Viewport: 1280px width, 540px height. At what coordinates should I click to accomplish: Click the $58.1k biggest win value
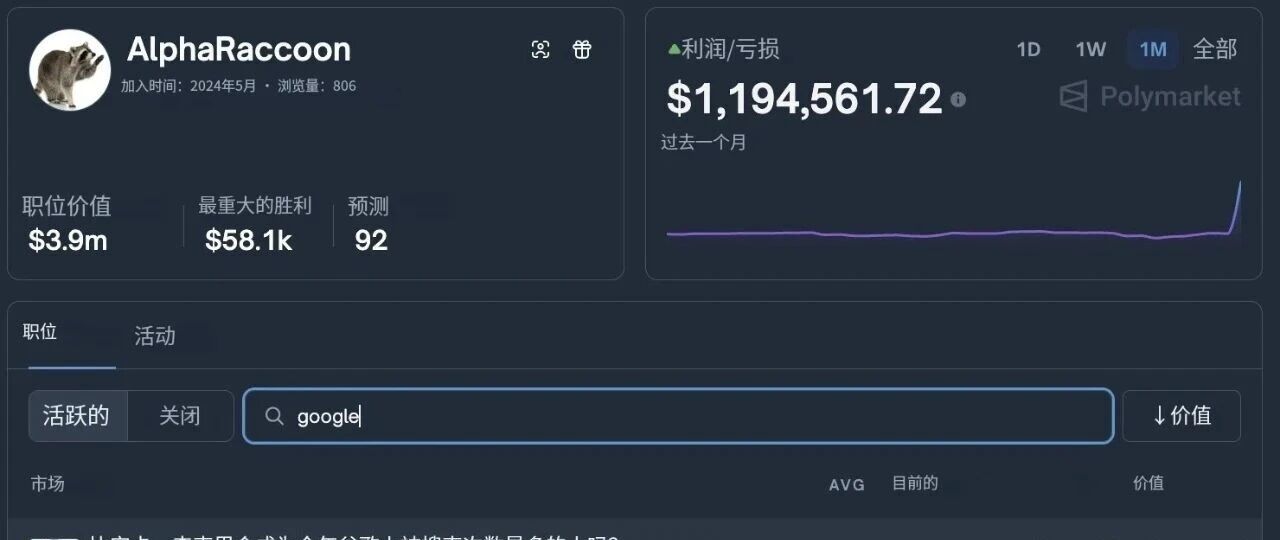click(x=249, y=240)
